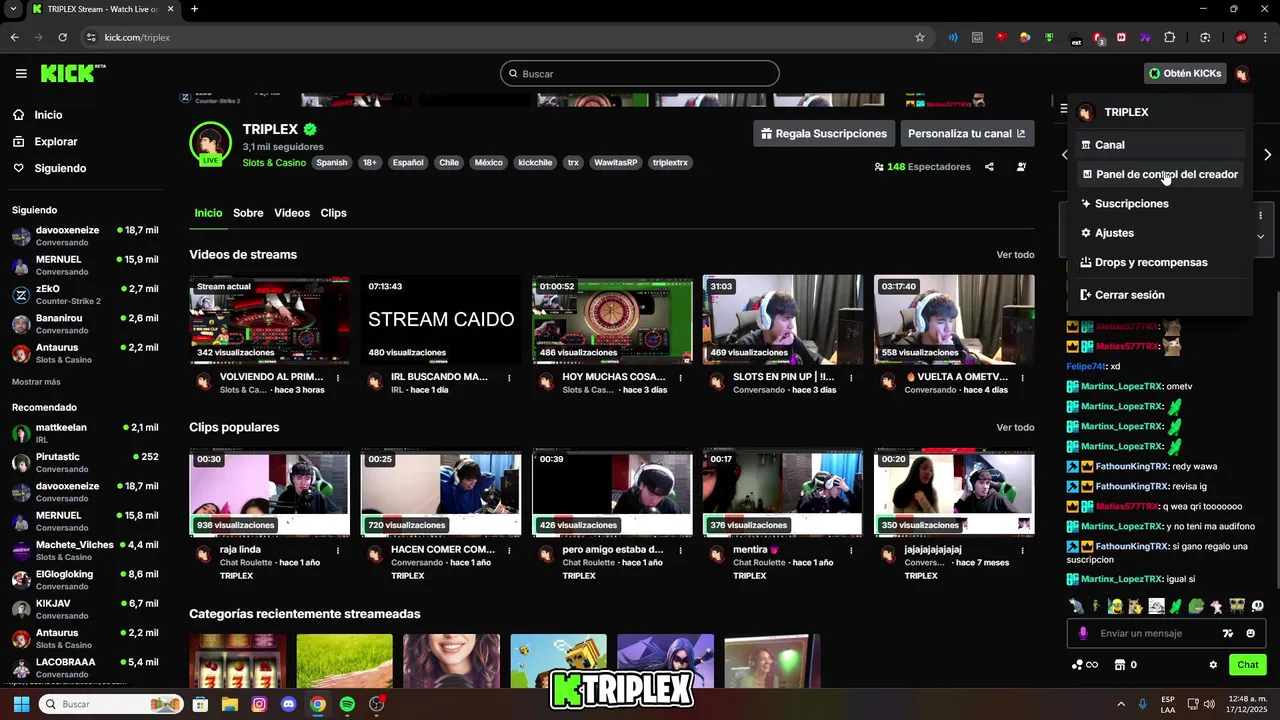Open zEkO channel in the sidebar

pyautogui.click(x=85, y=295)
